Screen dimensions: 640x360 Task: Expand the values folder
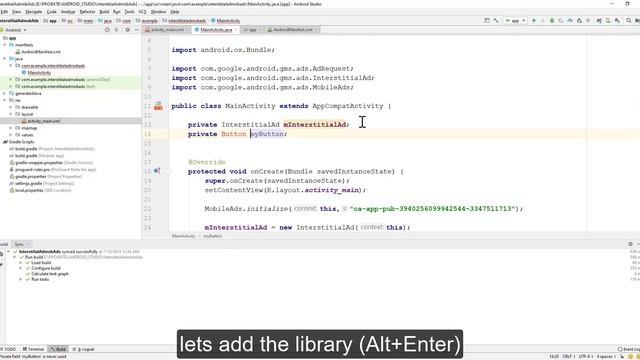tap(11, 135)
